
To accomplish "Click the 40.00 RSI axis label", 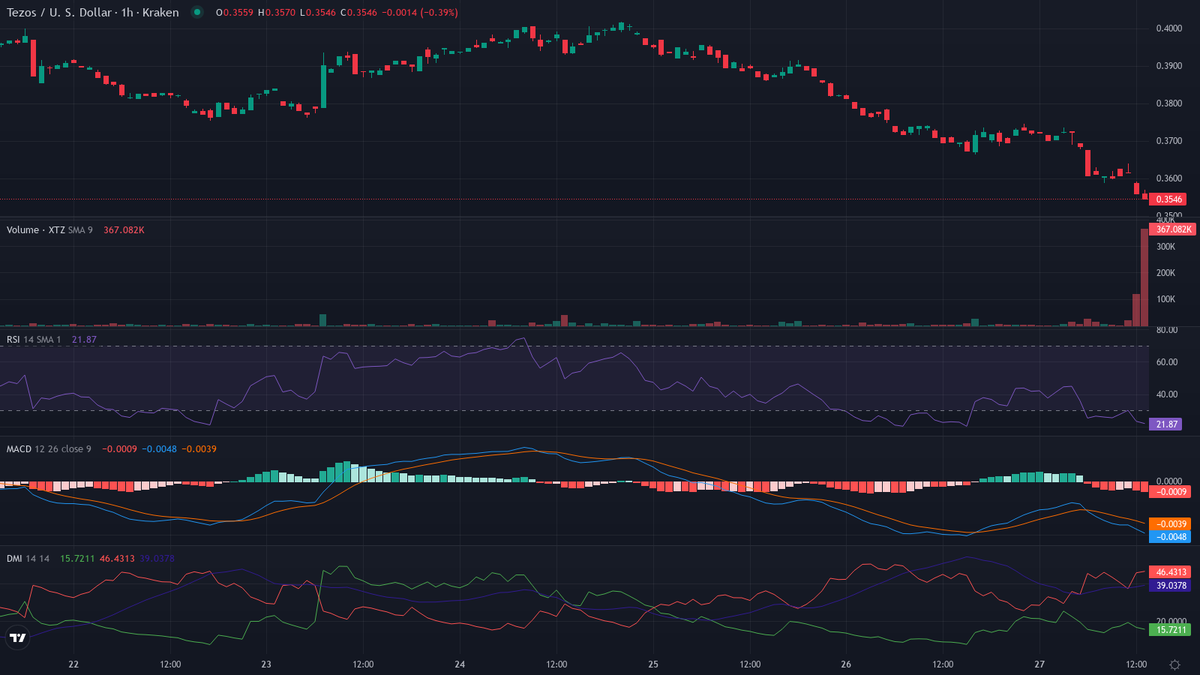I will [x=1167, y=393].
